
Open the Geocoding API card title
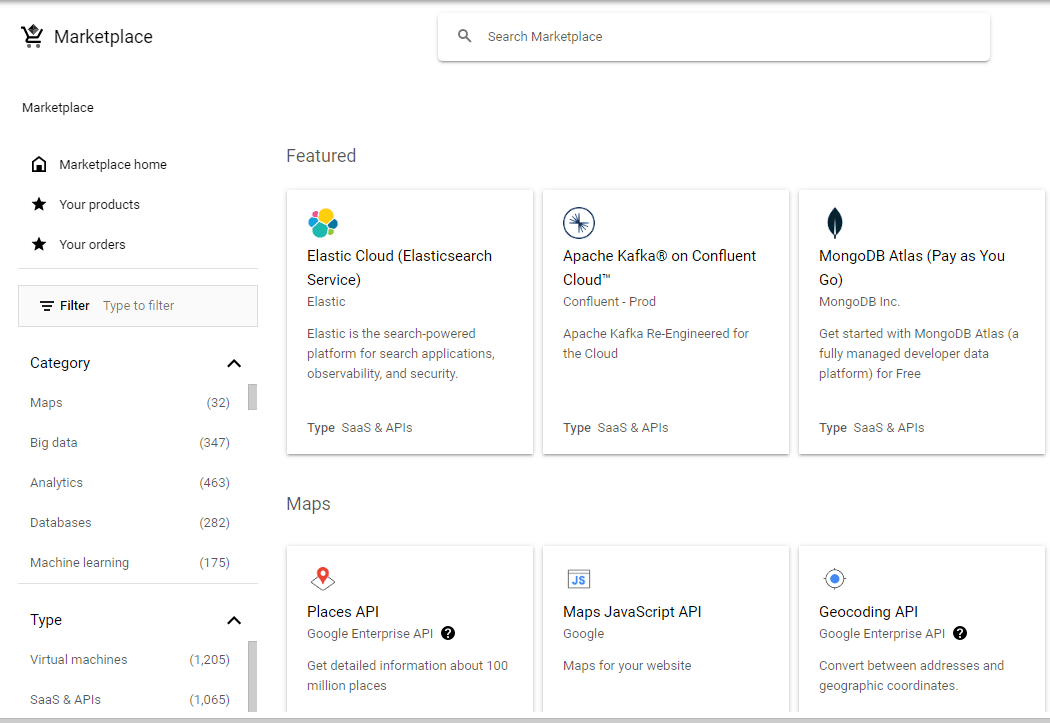point(869,612)
